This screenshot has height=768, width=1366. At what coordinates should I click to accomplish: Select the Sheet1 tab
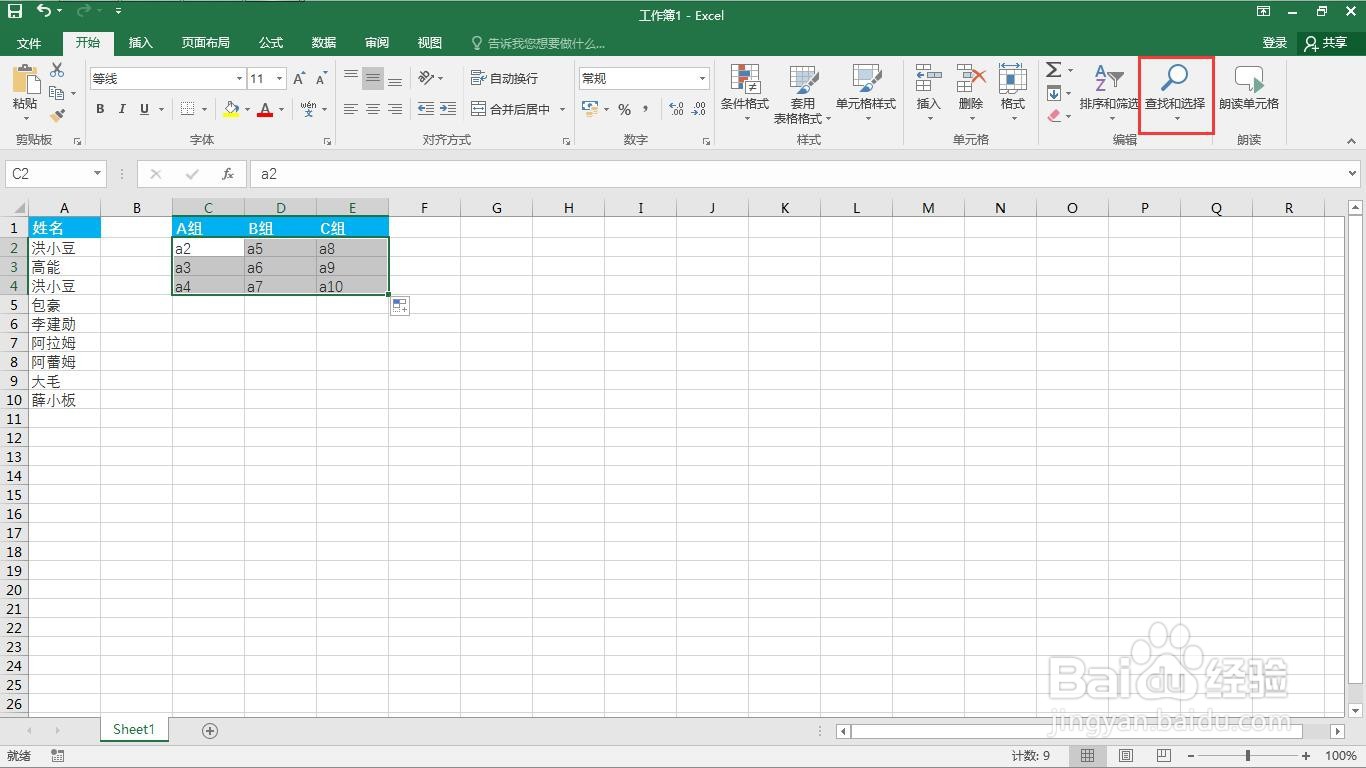click(134, 730)
